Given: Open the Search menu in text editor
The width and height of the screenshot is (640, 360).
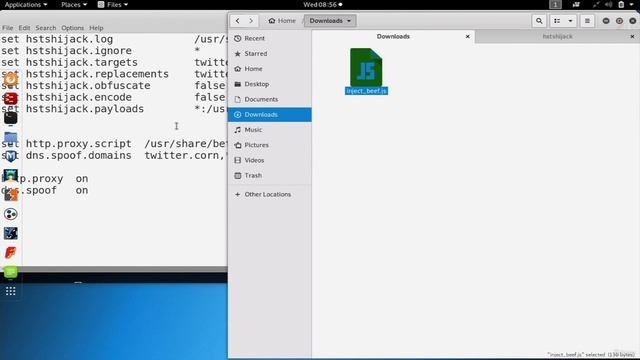Looking at the screenshot, I should 46,28.
